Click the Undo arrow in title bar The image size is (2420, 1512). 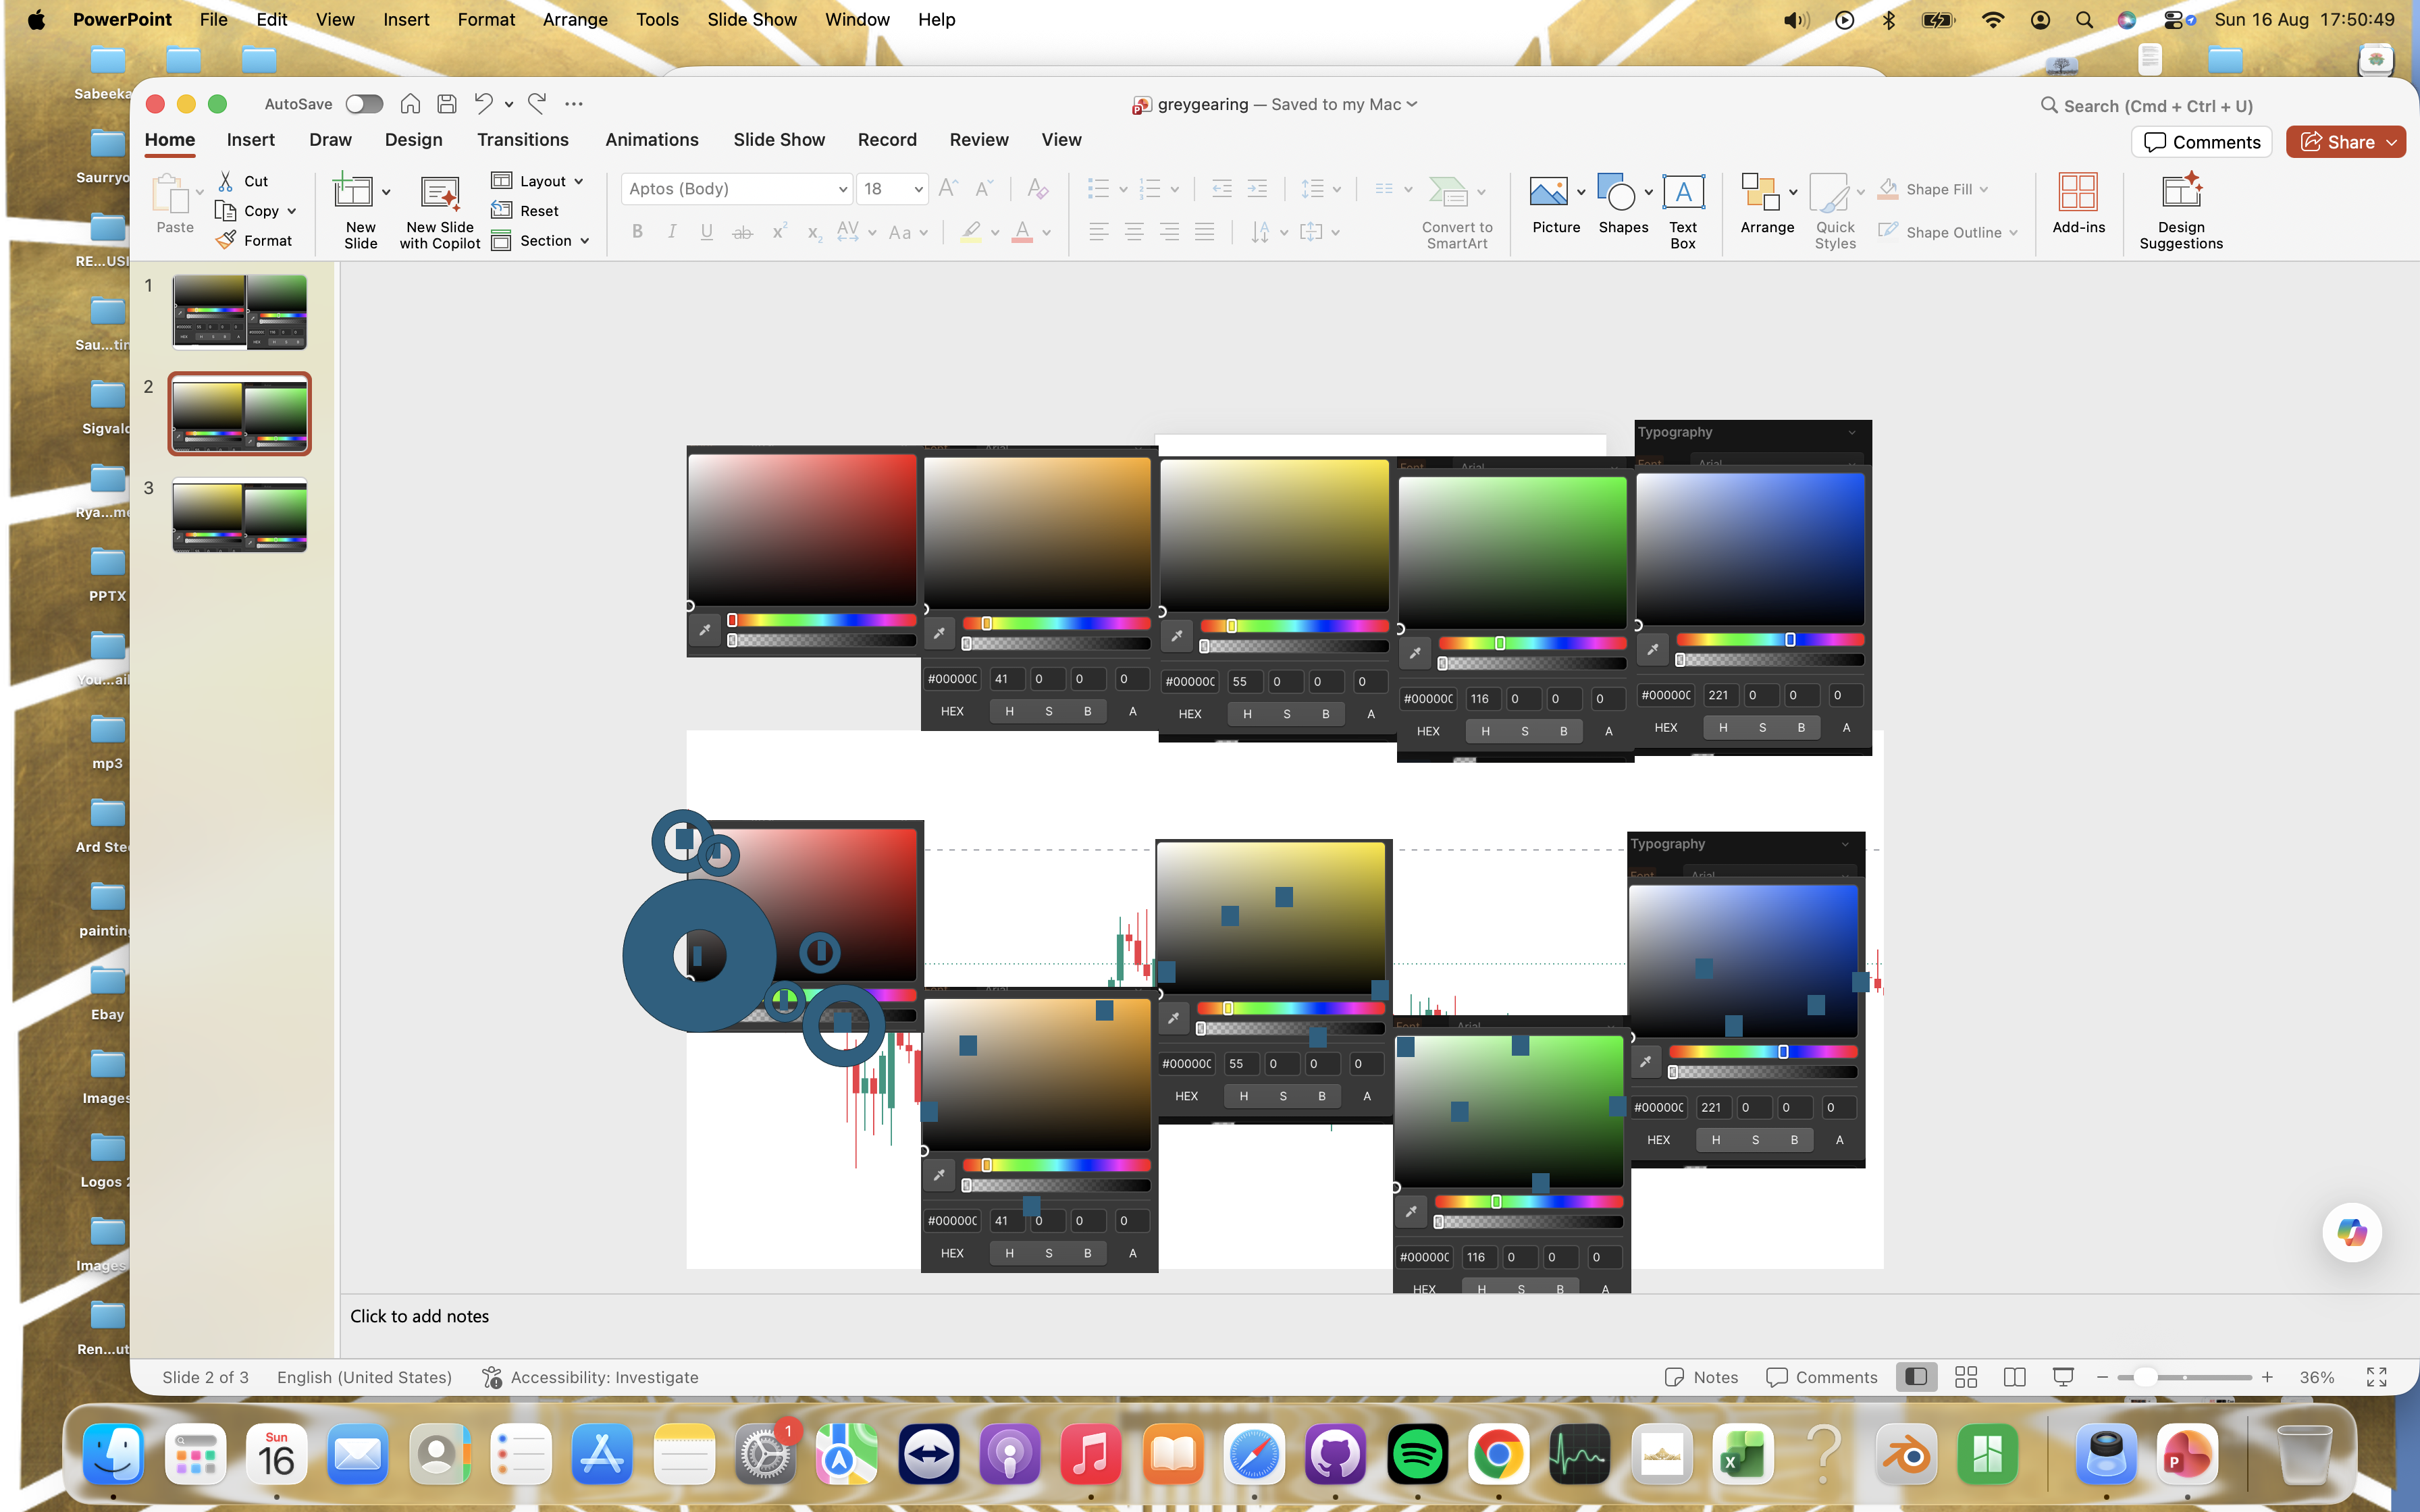pos(483,103)
